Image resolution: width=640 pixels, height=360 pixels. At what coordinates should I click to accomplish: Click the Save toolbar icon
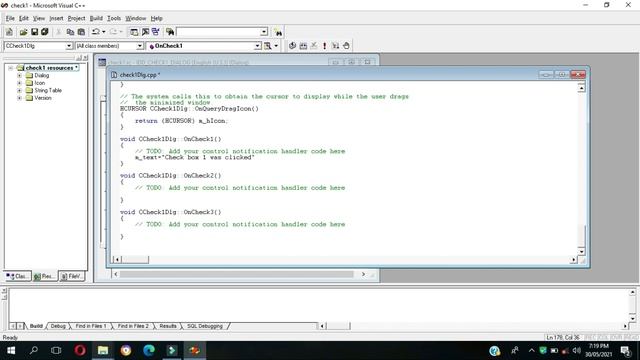coord(34,32)
